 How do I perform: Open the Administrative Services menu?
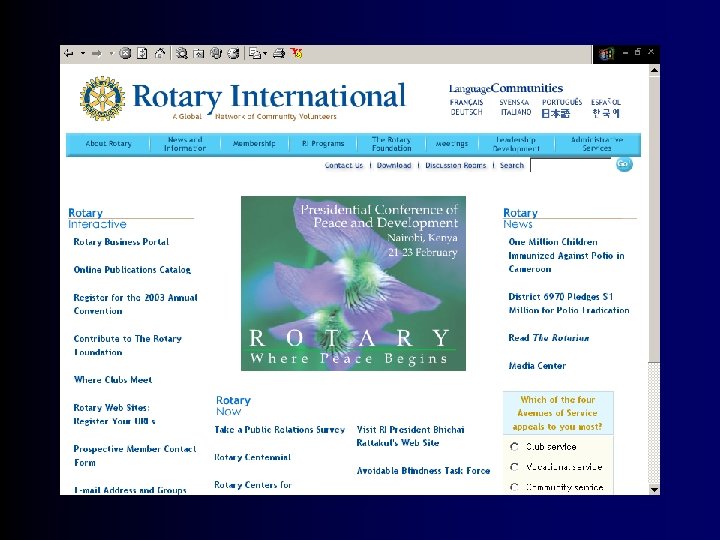pos(597,144)
